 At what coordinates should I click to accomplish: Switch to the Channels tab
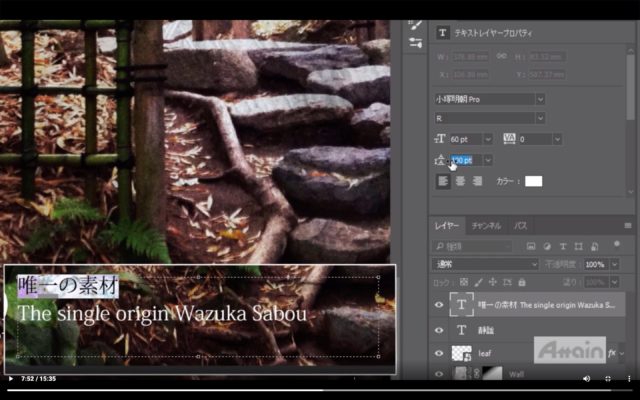(x=486, y=225)
